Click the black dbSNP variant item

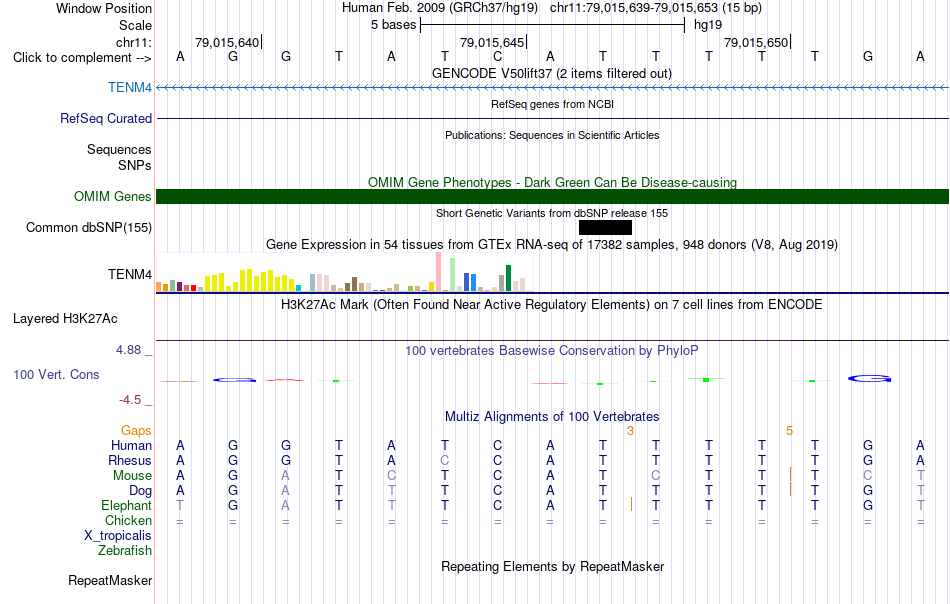(605, 227)
